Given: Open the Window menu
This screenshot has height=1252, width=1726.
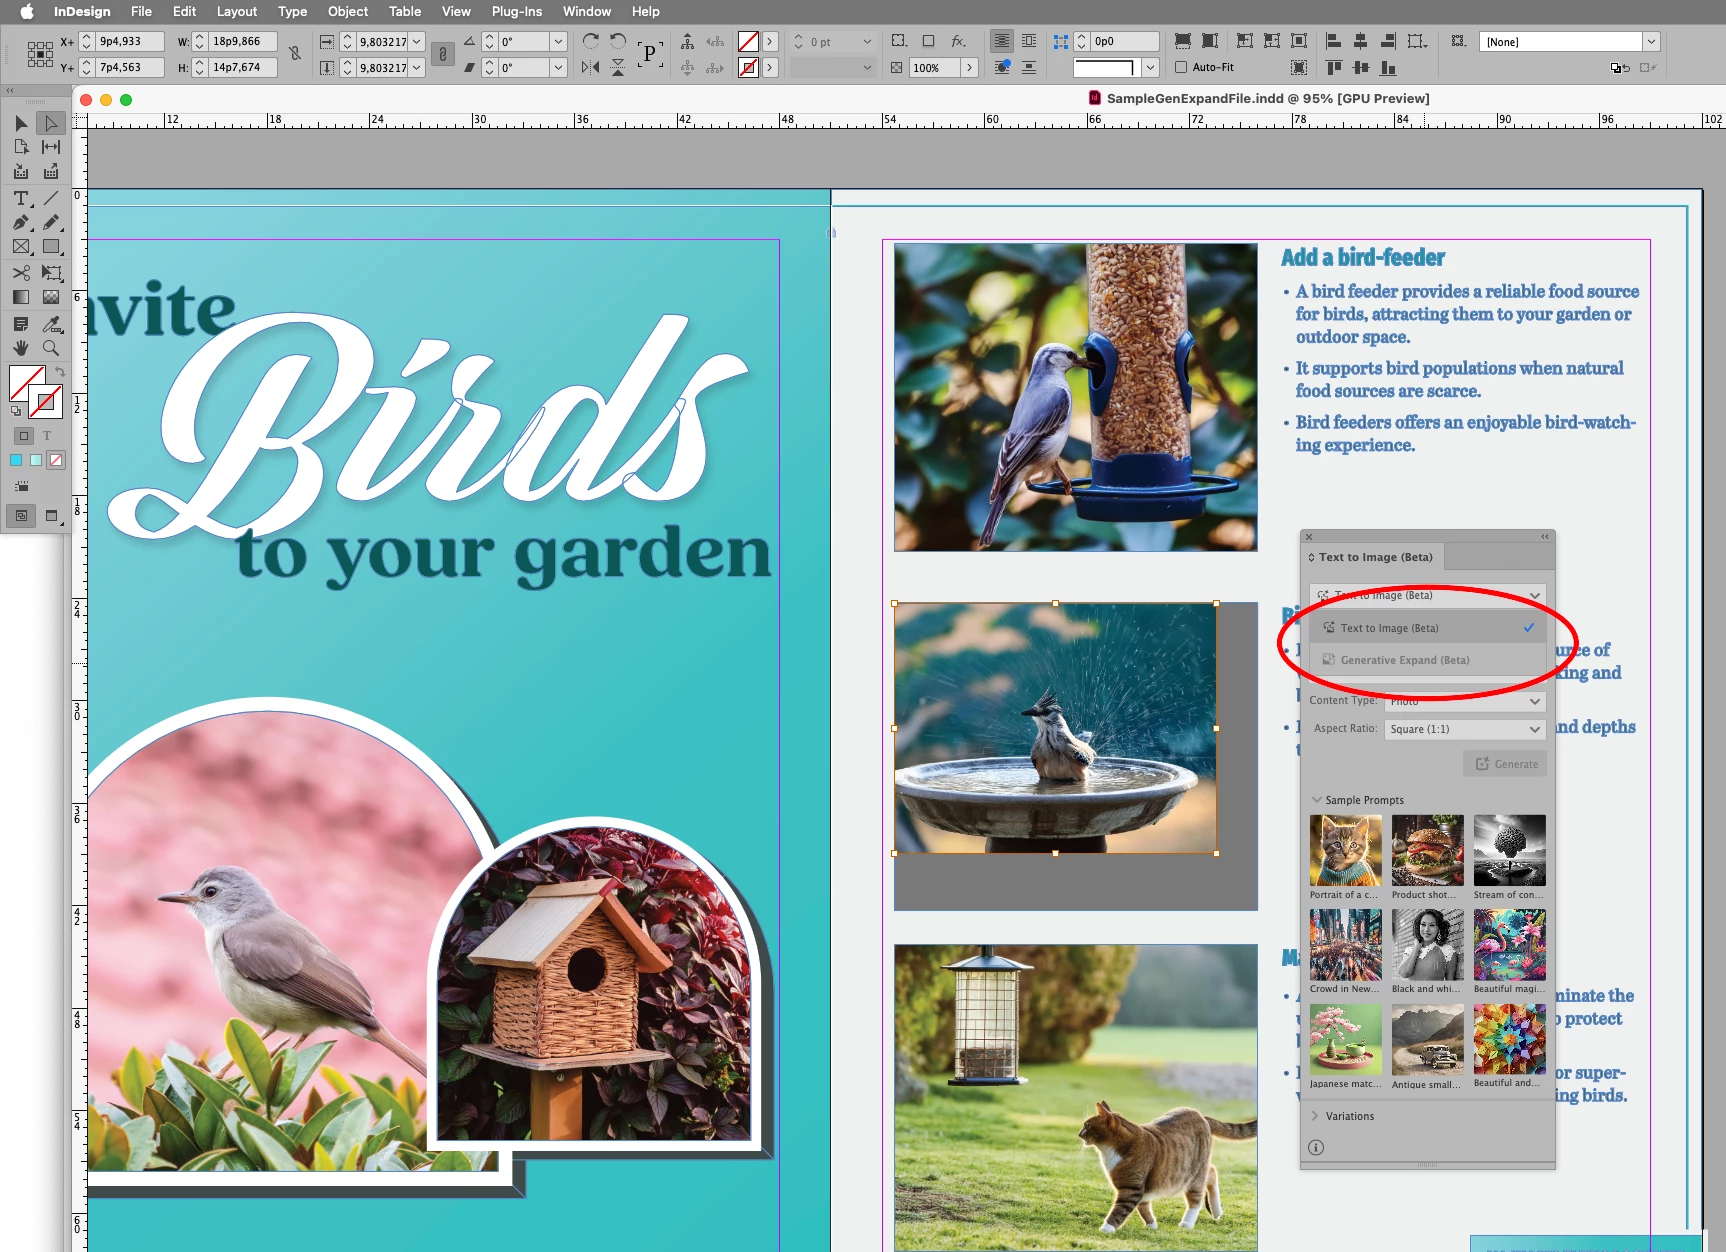Looking at the screenshot, I should tap(587, 11).
